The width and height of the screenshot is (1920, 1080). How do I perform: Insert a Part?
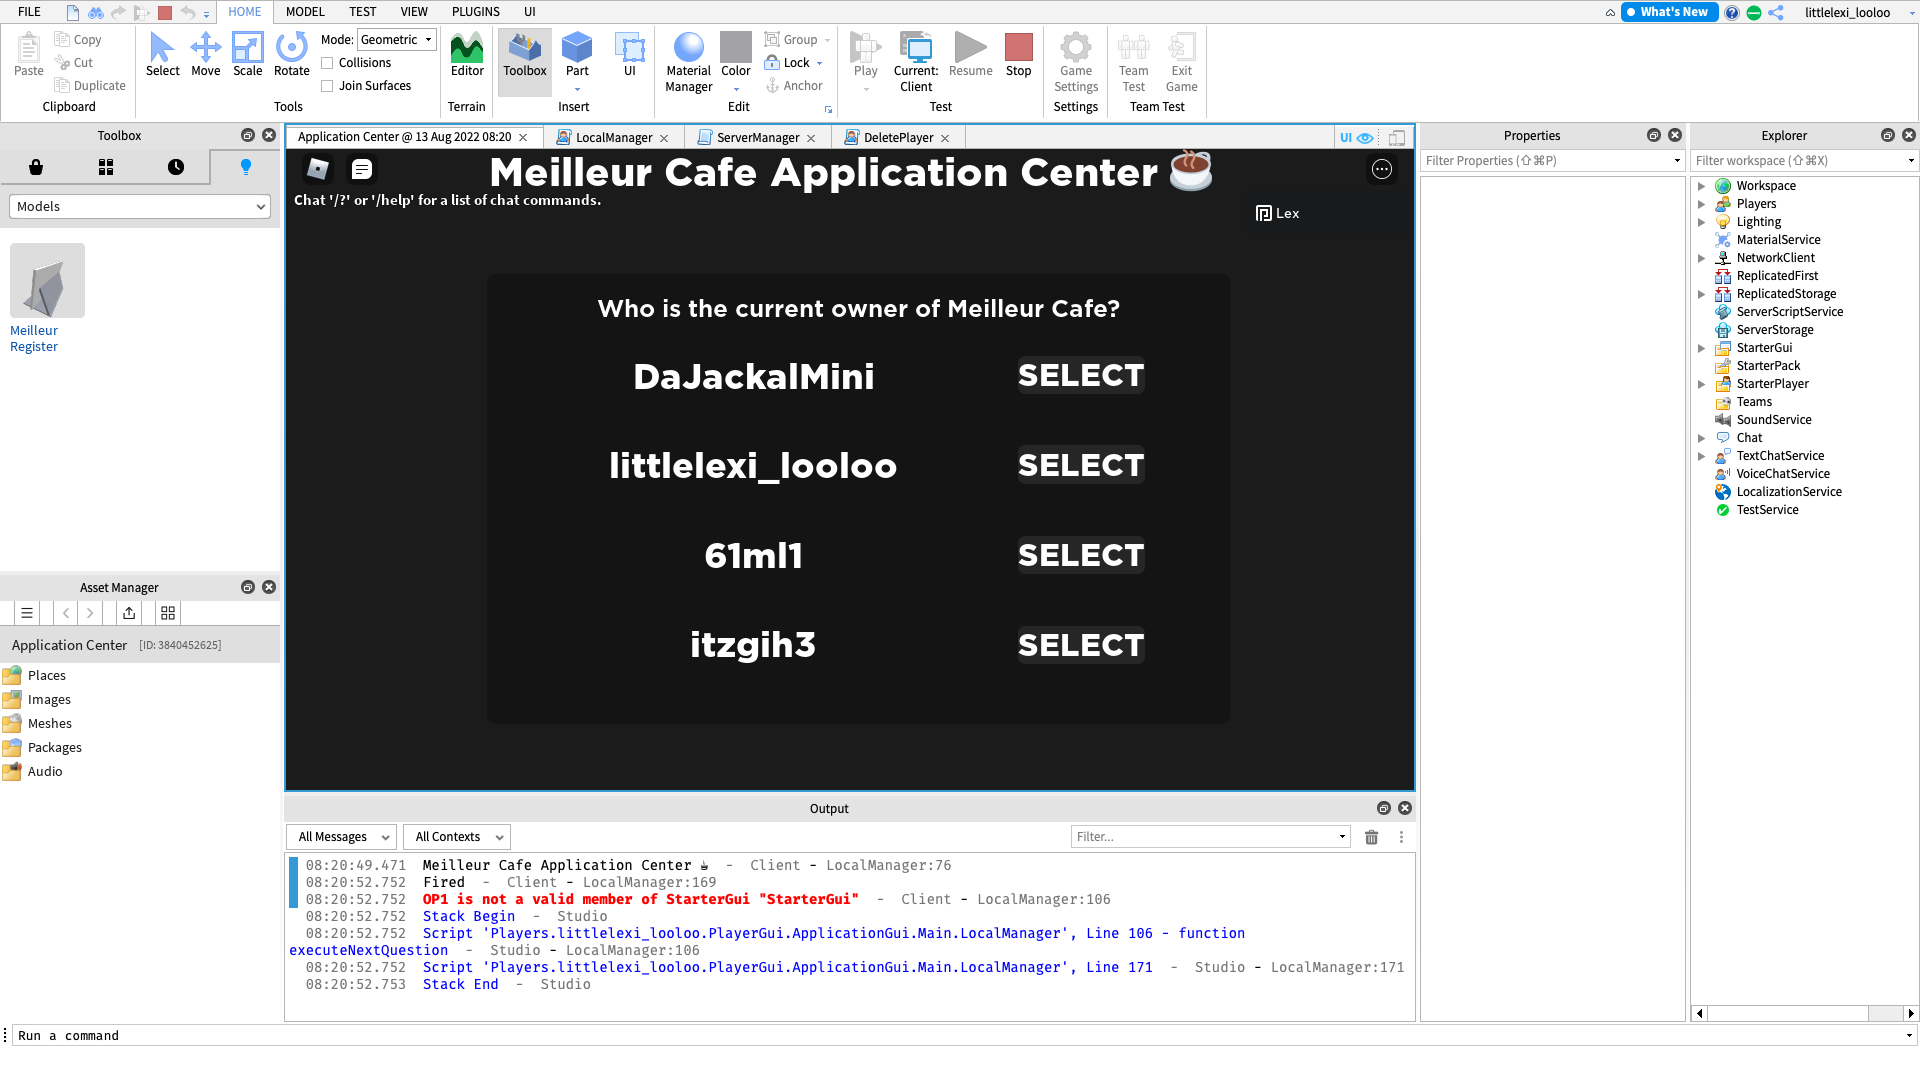(x=577, y=54)
